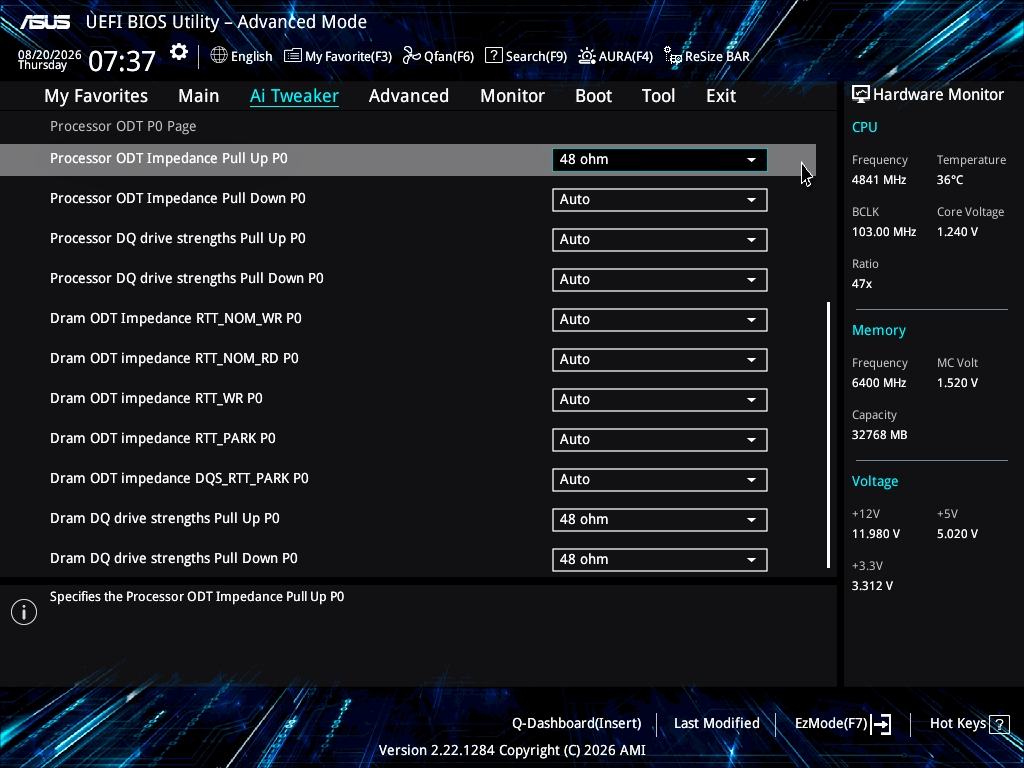
Task: Click the Temperature value 36°C
Action: pyautogui.click(x=950, y=180)
